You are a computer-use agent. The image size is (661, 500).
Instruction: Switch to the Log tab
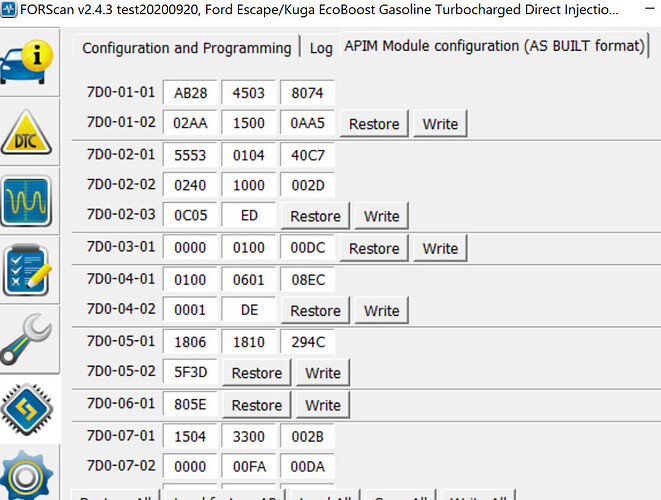click(x=321, y=48)
